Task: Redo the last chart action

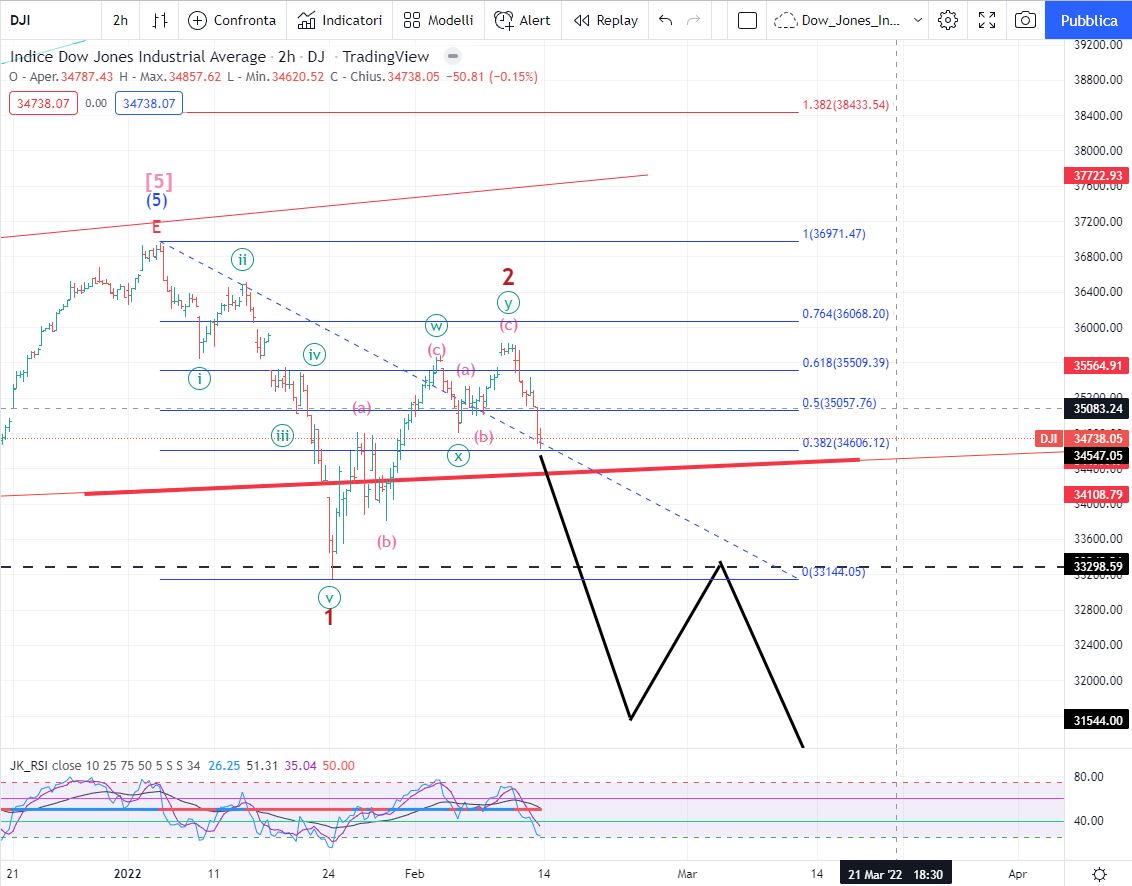Action: coord(693,20)
